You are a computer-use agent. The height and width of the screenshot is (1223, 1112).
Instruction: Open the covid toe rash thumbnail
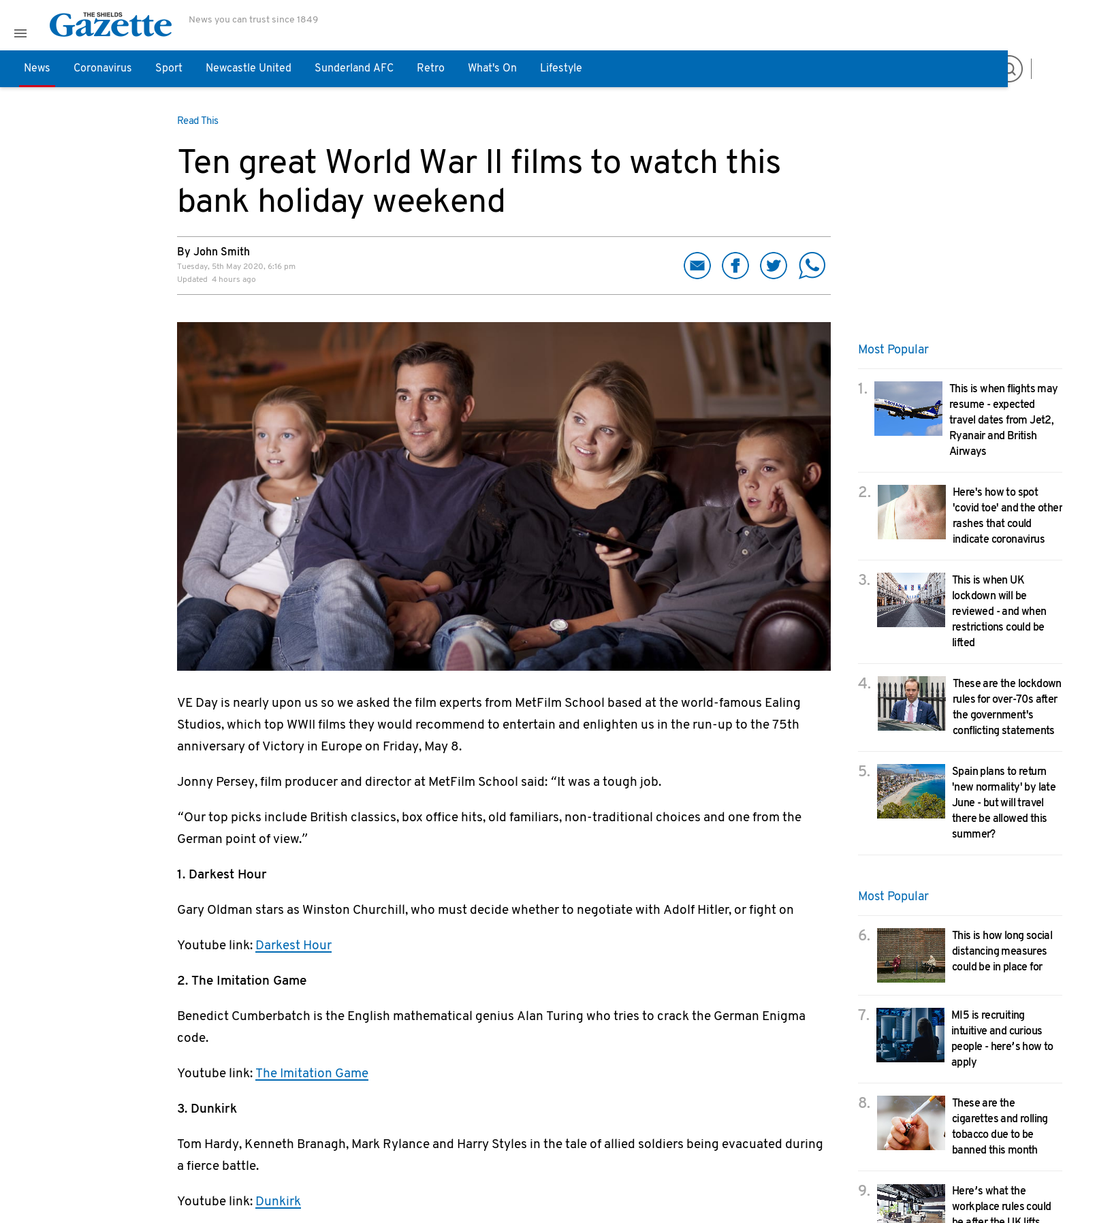click(x=911, y=512)
